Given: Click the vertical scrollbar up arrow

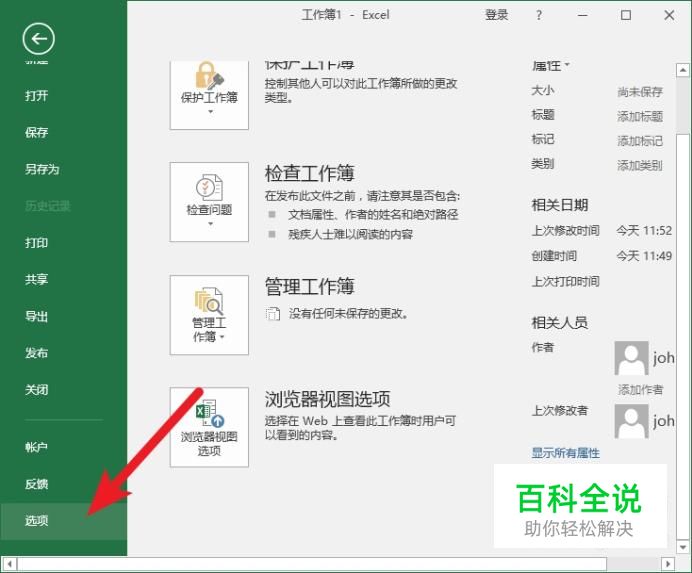Looking at the screenshot, I should (683, 70).
